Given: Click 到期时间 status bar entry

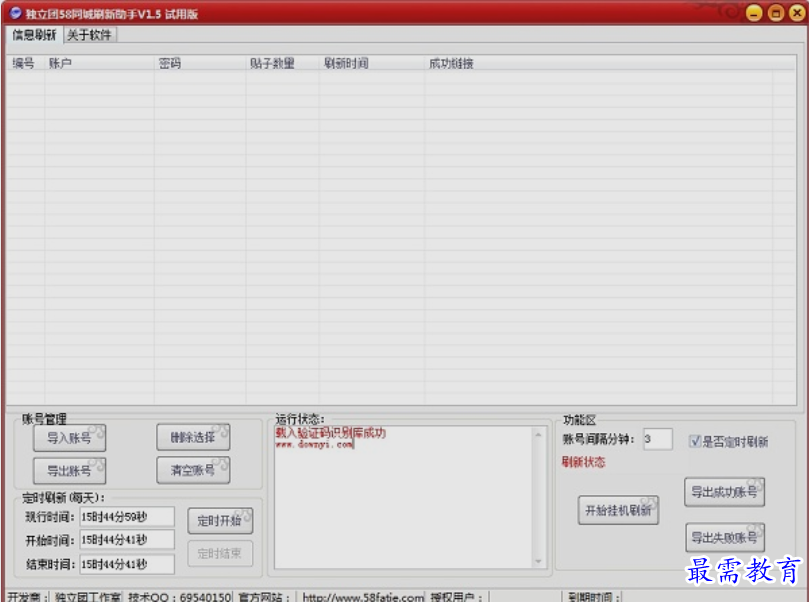Looking at the screenshot, I should pos(594,597).
